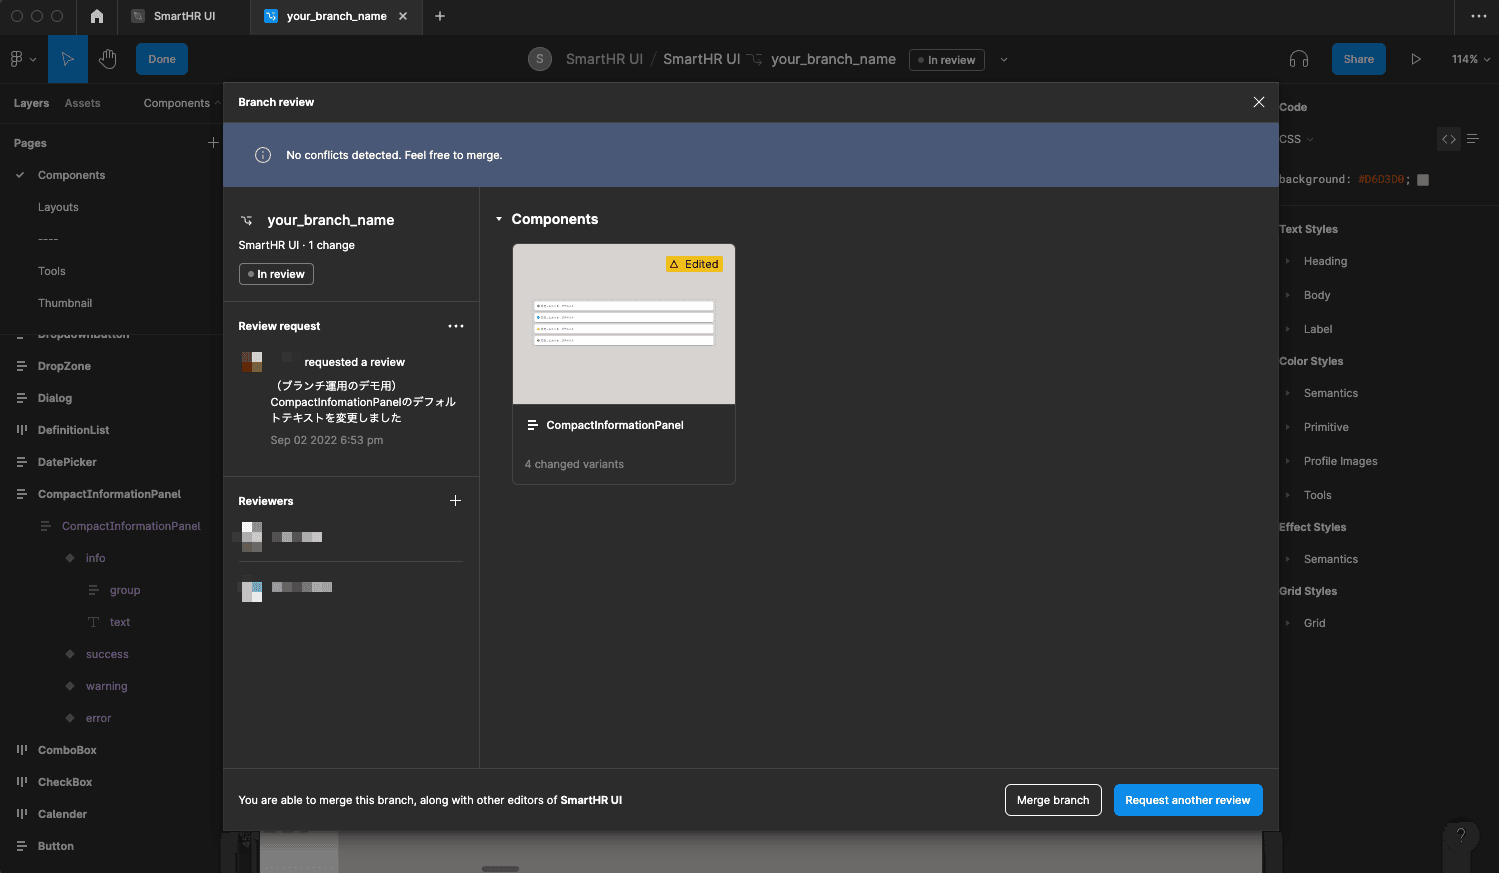Switch to the Assets tab
This screenshot has width=1499, height=873.
(x=82, y=103)
